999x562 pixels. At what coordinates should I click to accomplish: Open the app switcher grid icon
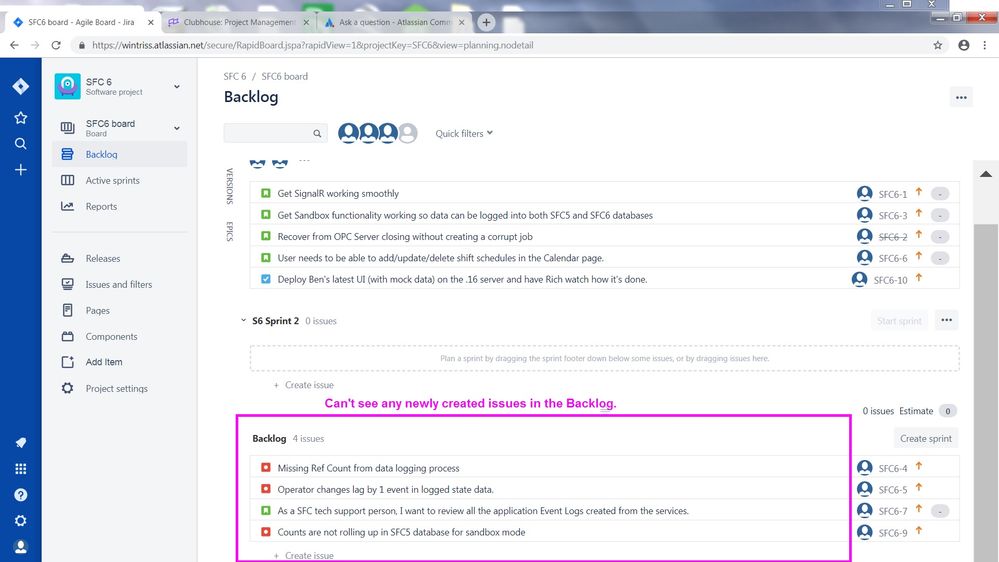[x=20, y=469]
